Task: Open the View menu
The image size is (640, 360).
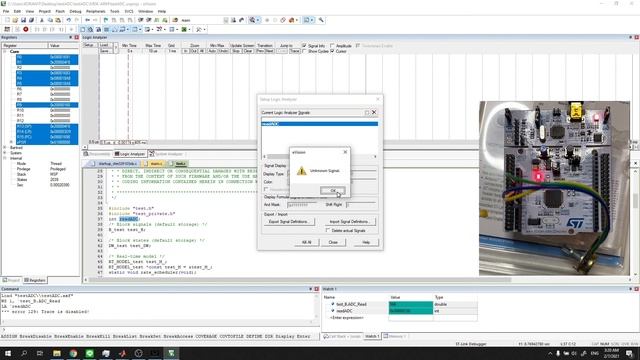Action: (30, 11)
